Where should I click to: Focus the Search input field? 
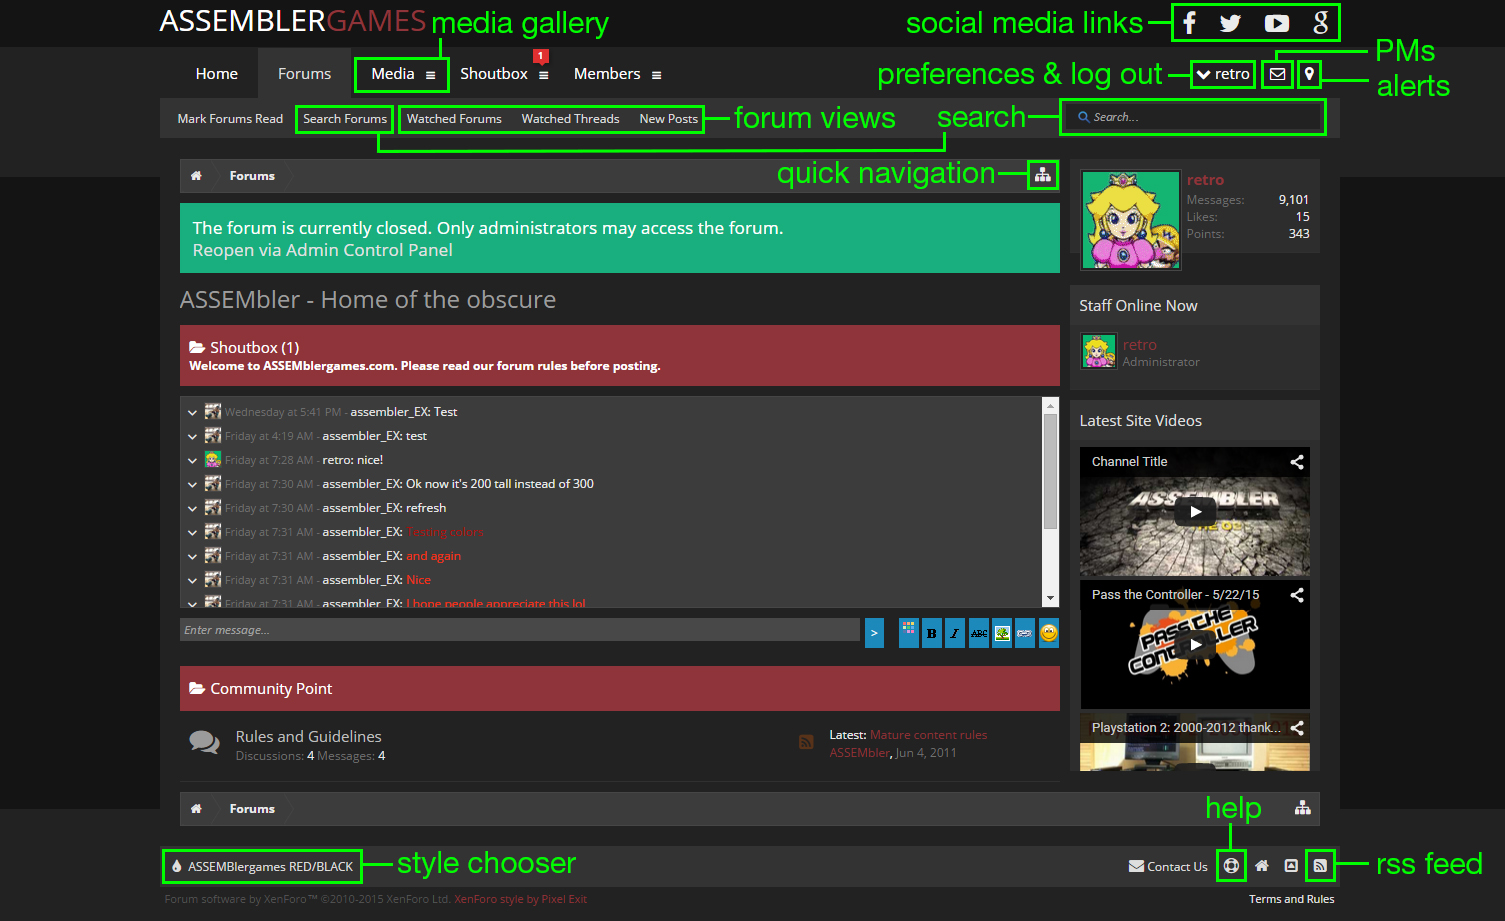(x=1193, y=117)
